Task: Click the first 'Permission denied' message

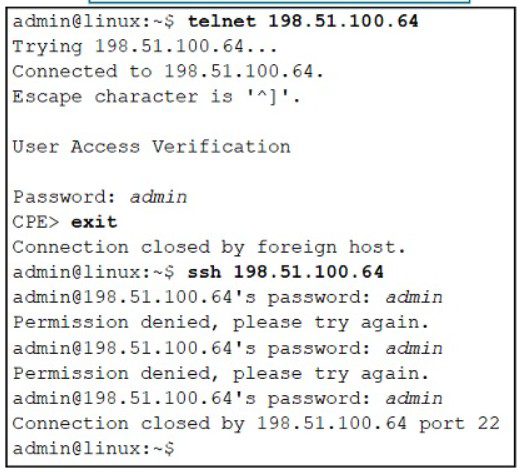Action: [x=221, y=323]
